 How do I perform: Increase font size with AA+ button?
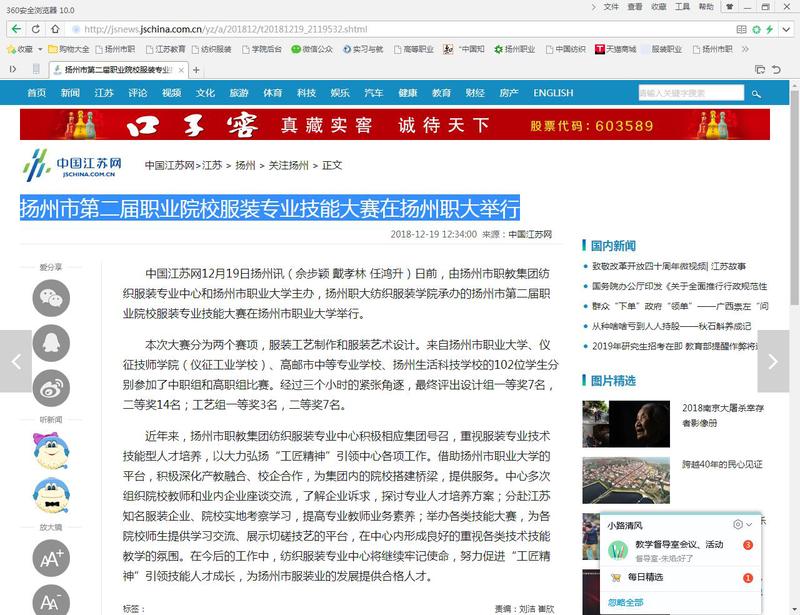pos(51,558)
